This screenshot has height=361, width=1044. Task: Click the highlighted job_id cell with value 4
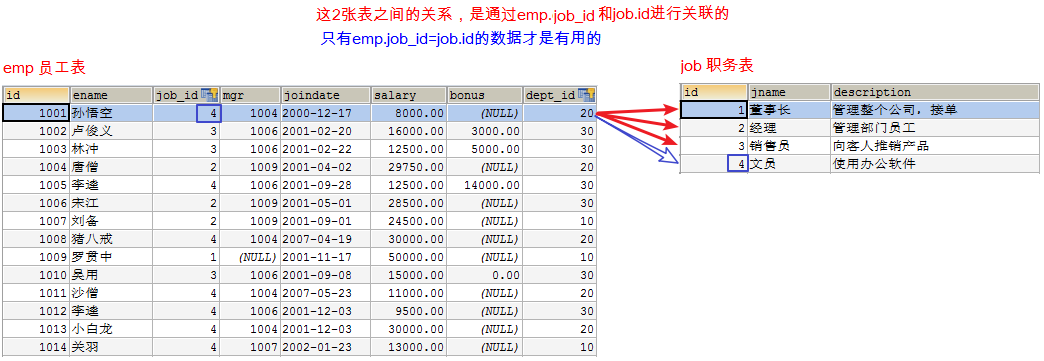point(209,113)
